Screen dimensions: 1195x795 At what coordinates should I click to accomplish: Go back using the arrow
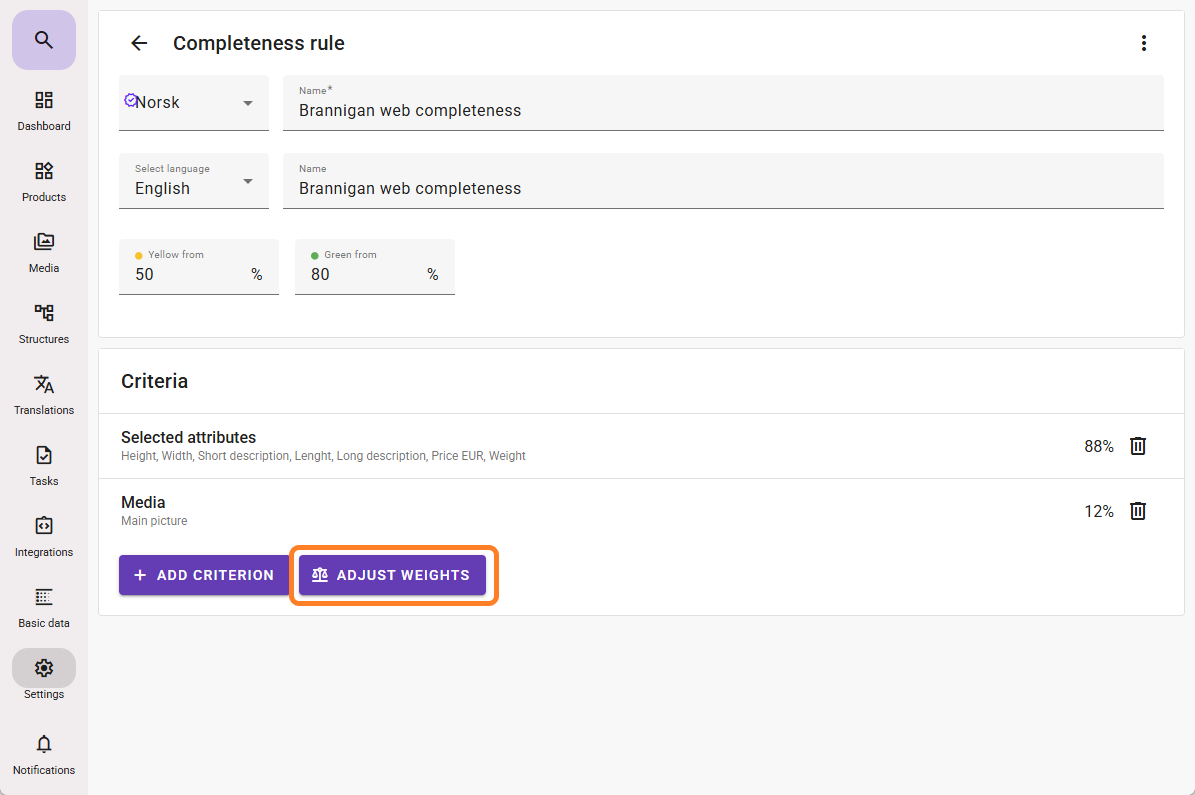[x=139, y=43]
